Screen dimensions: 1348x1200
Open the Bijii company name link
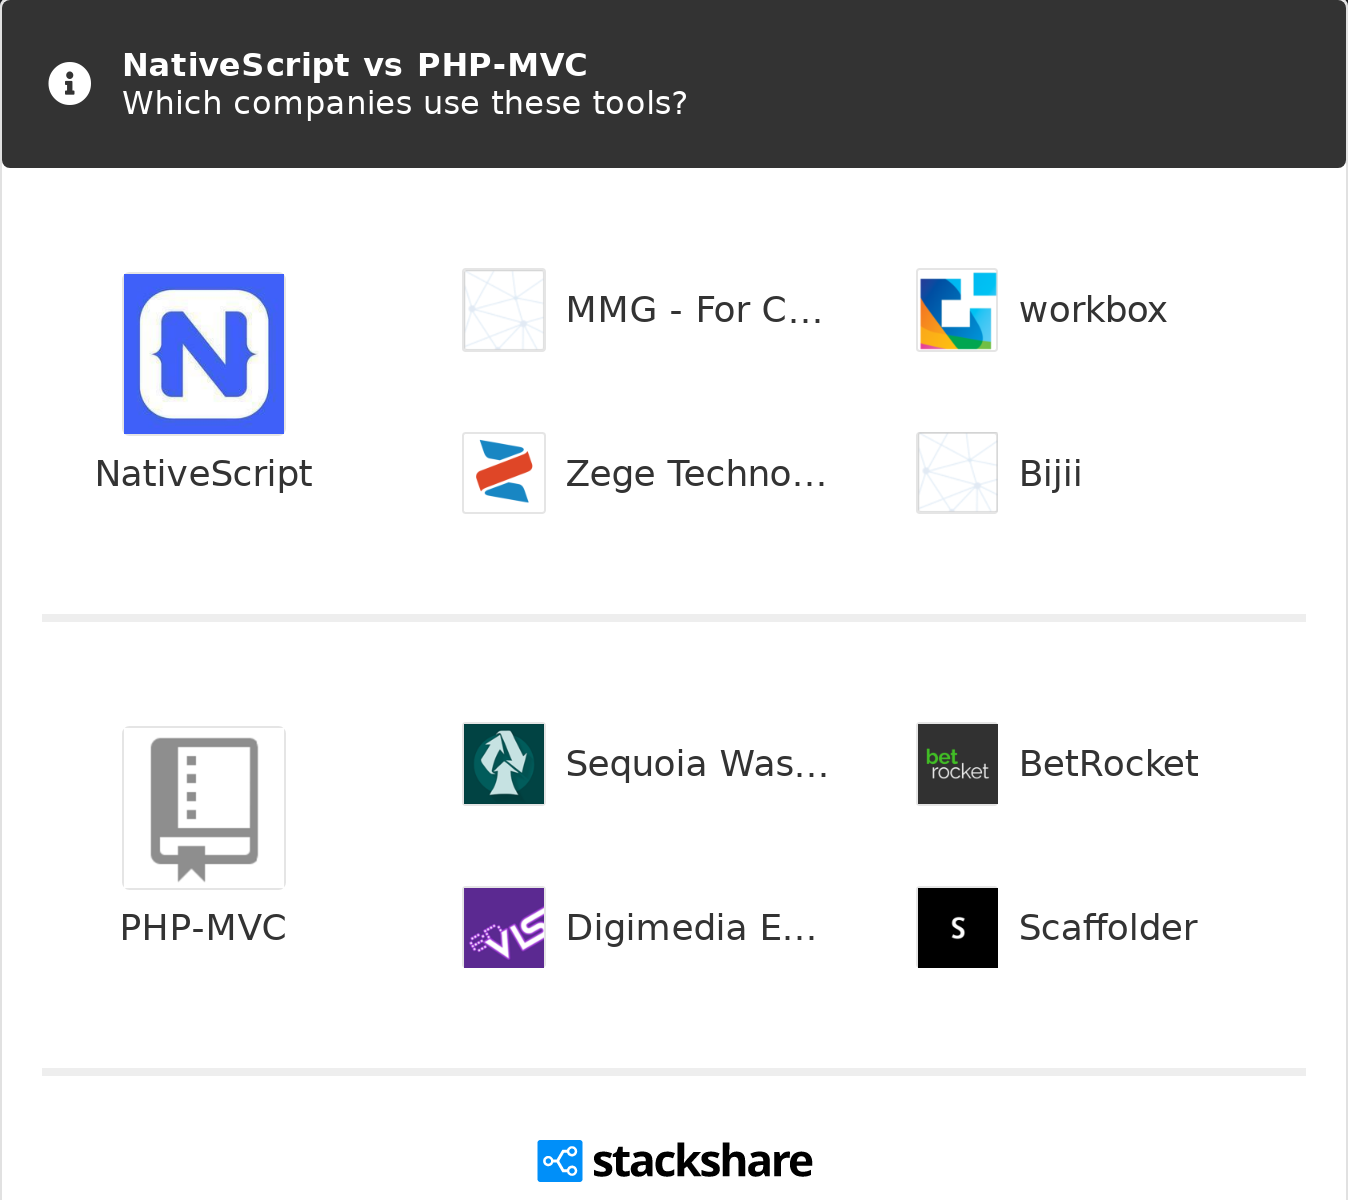pyautogui.click(x=1050, y=474)
